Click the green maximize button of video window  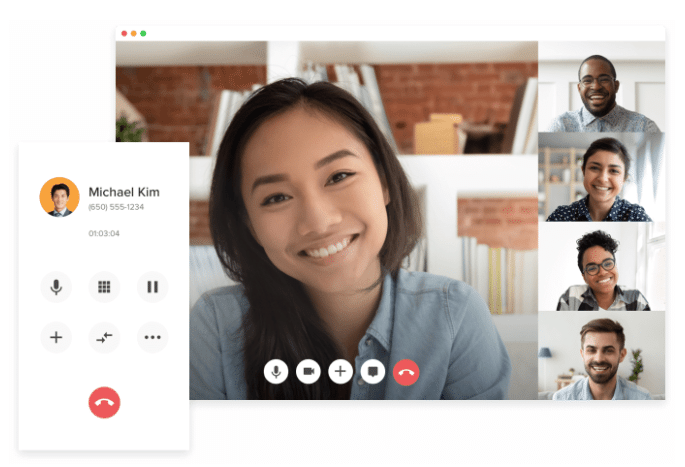point(143,33)
